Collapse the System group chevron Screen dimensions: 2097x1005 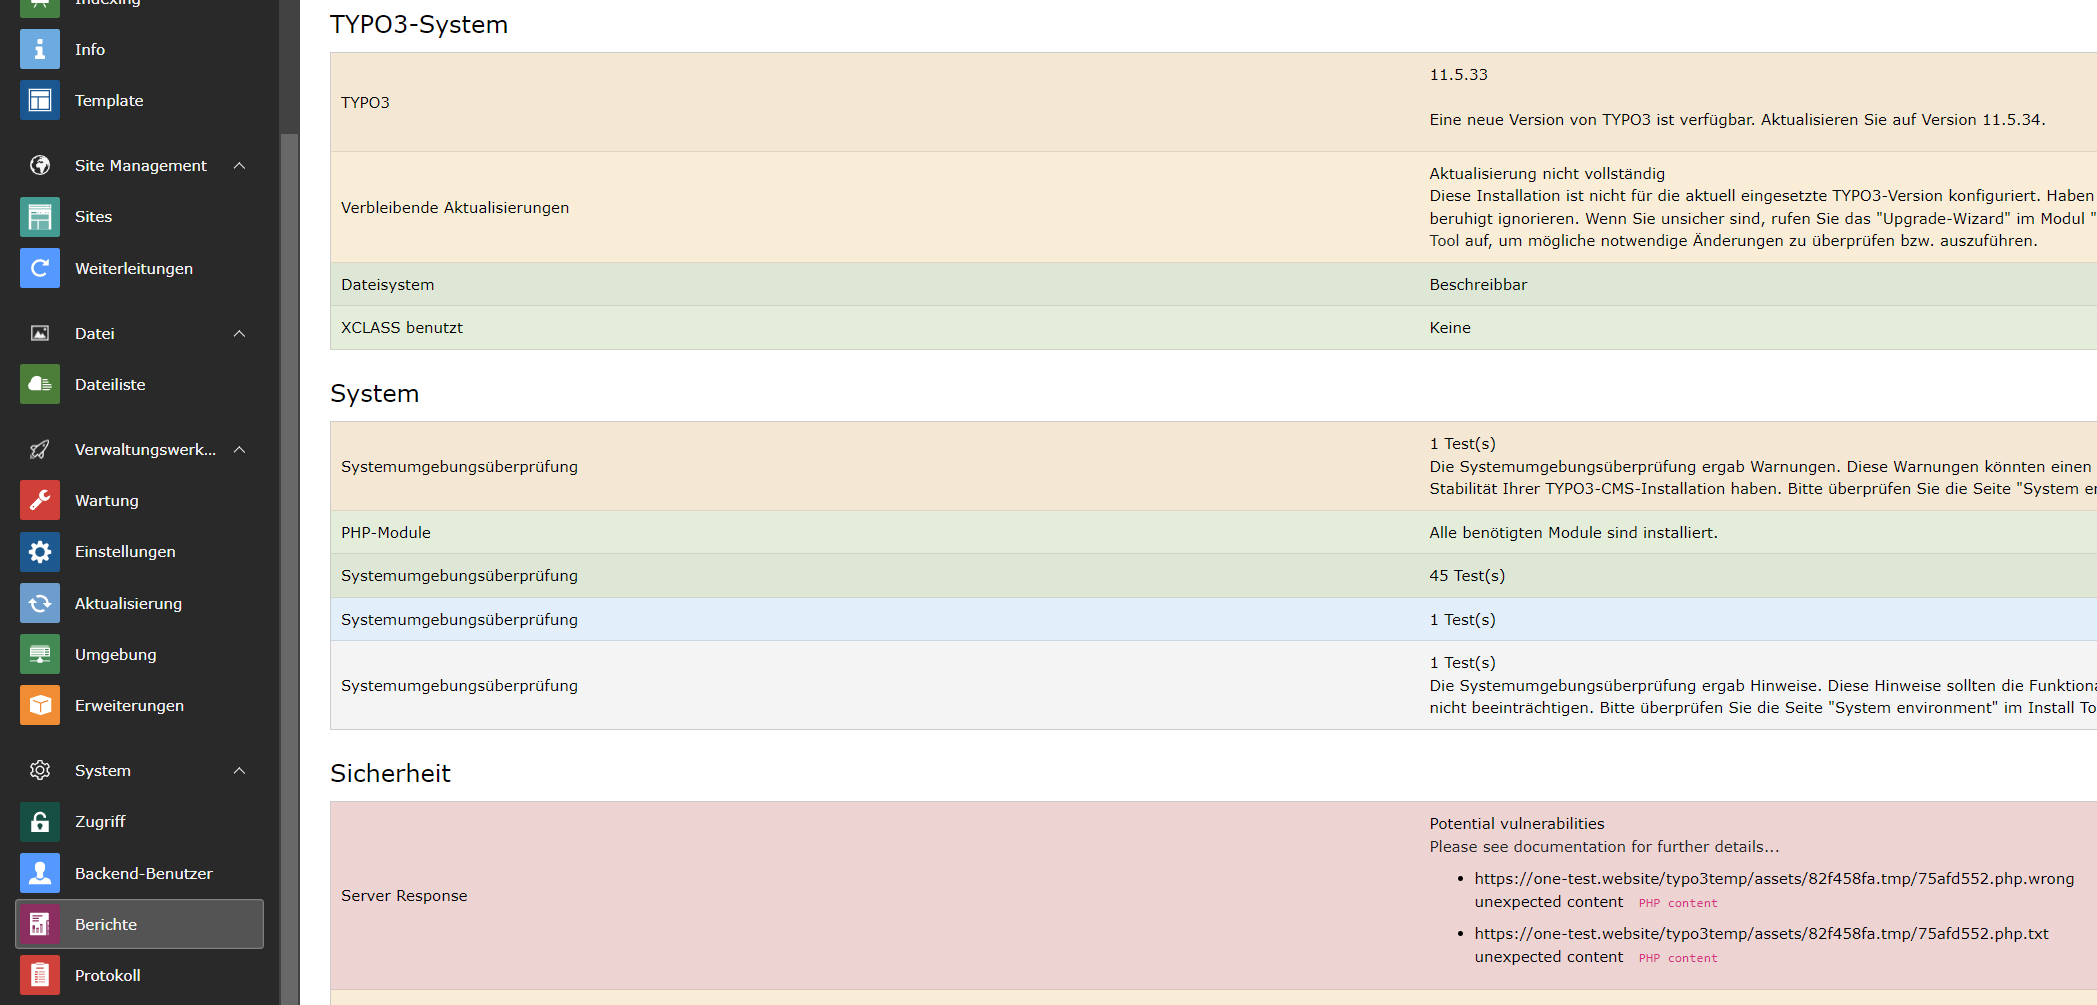[x=239, y=770]
